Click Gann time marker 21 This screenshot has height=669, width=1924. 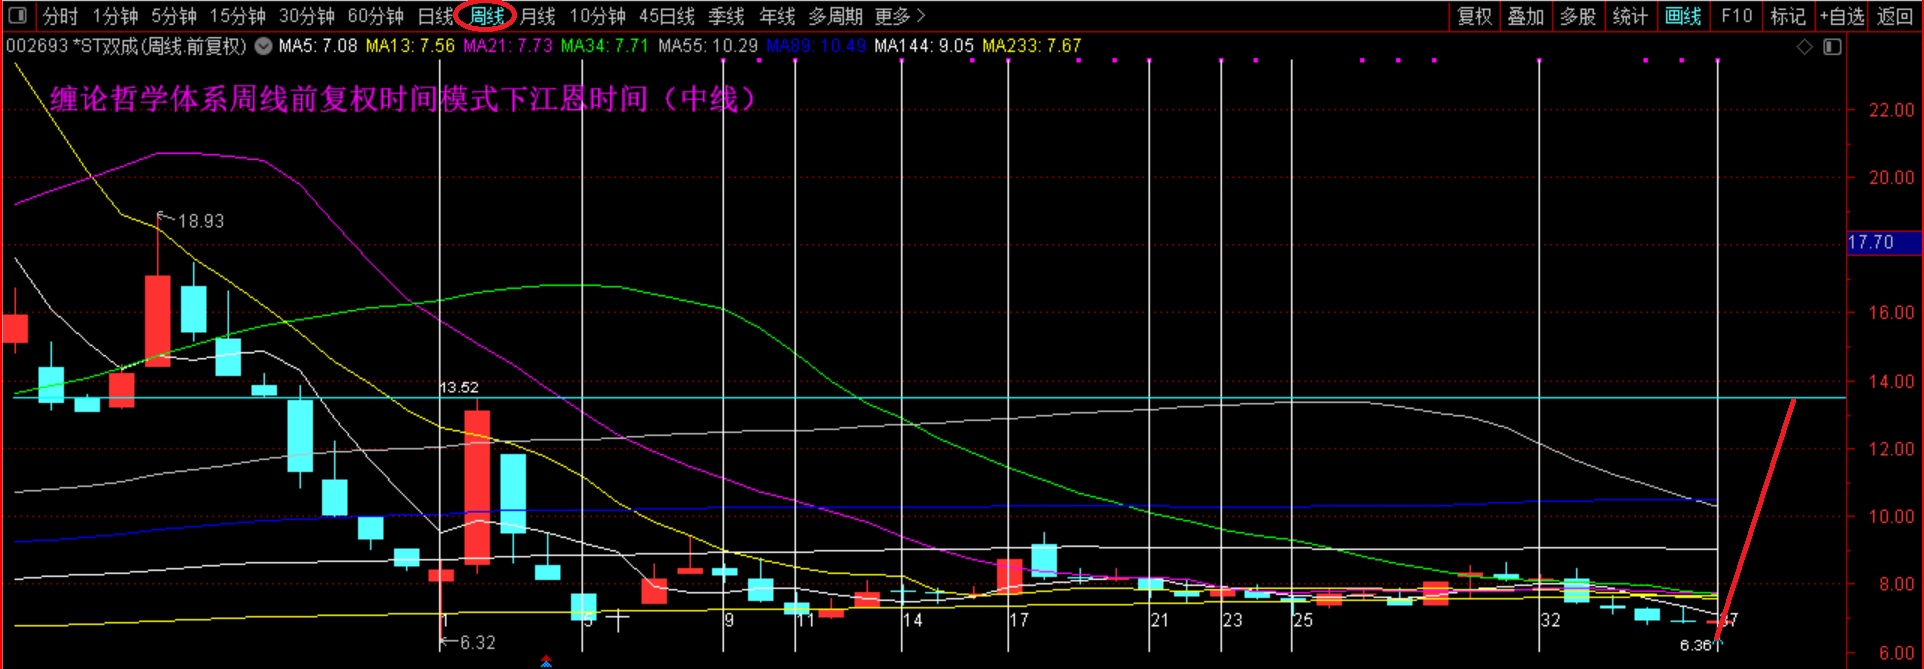coord(1159,620)
